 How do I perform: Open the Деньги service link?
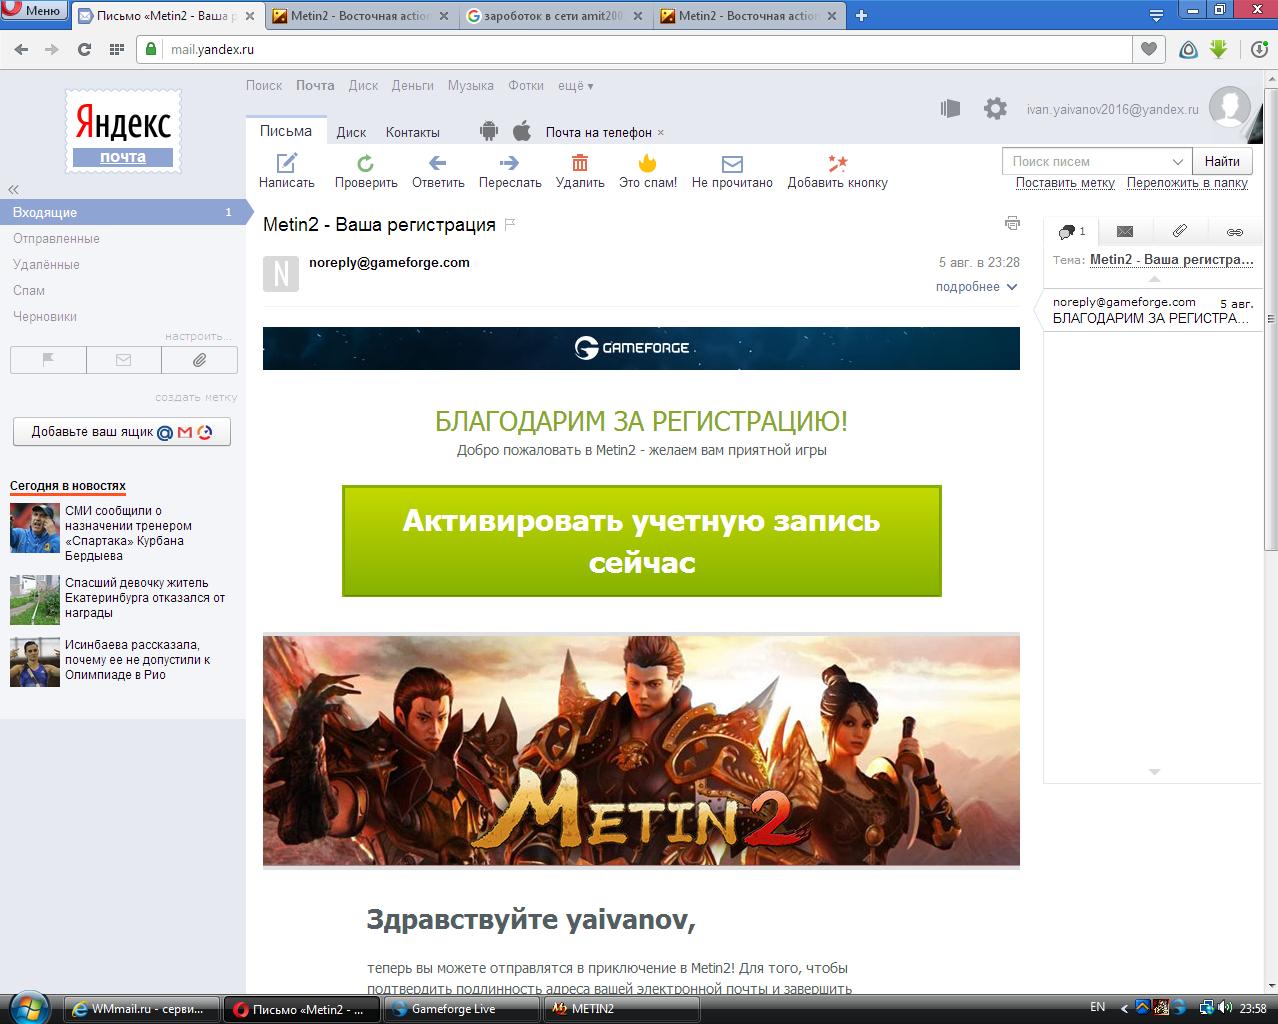click(412, 86)
